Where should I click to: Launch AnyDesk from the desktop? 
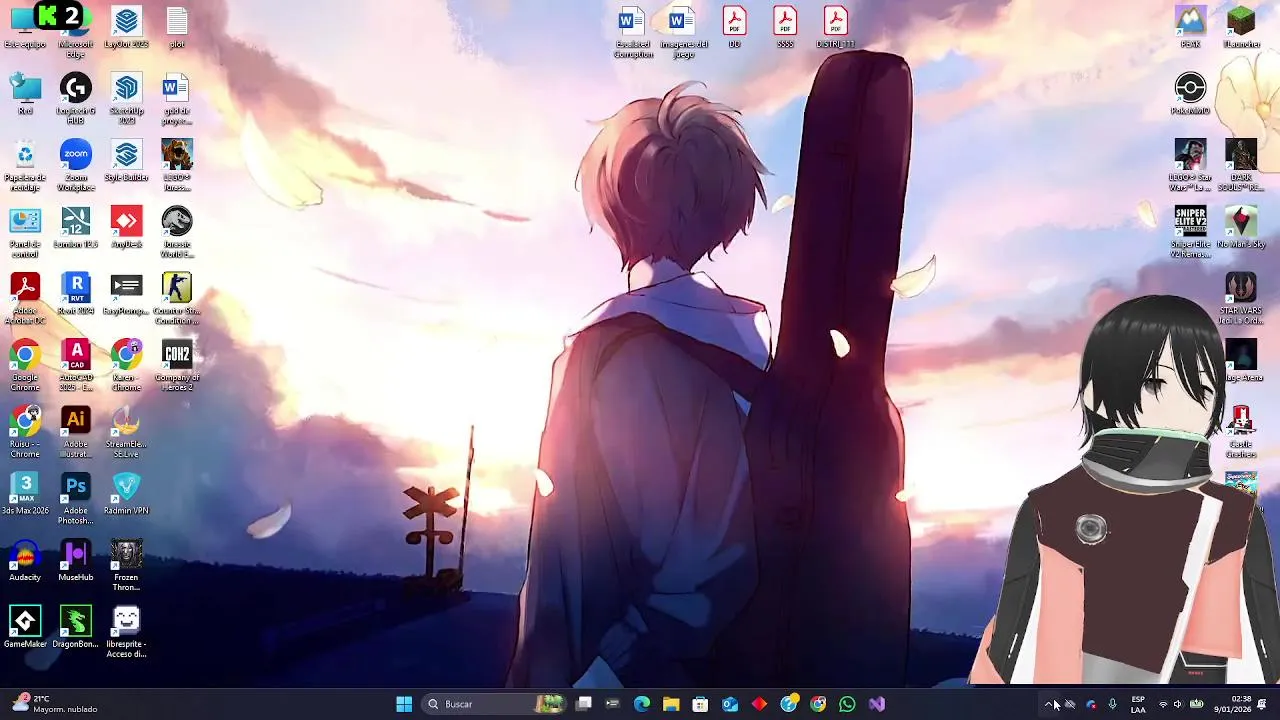[126, 227]
